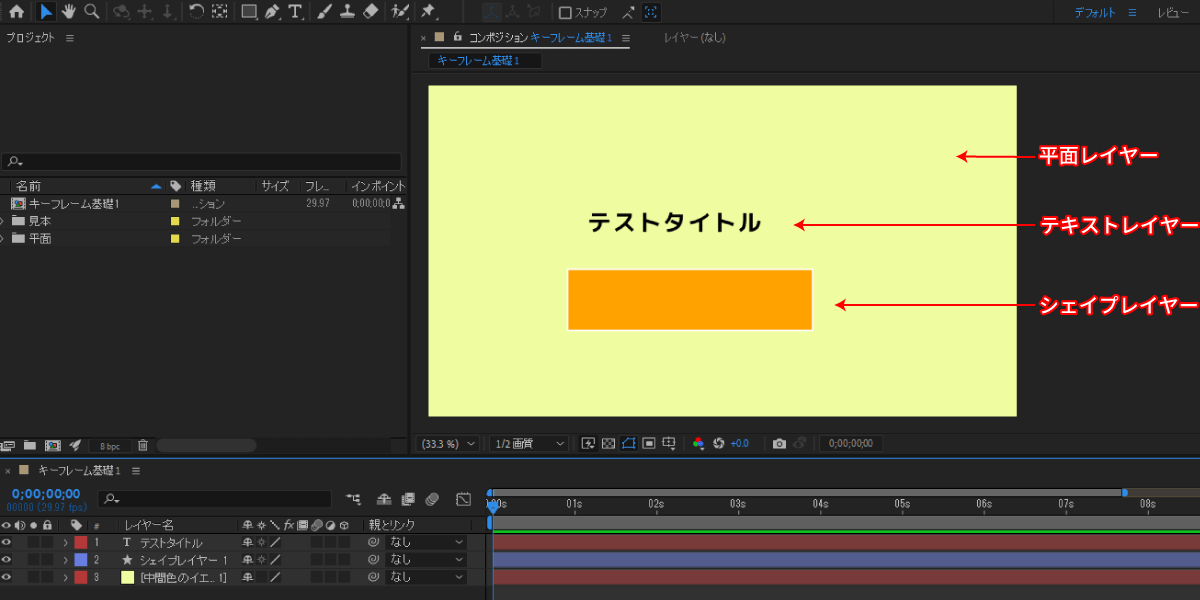Open composition mini-flowchart in timeline
1200x600 pixels.
[x=354, y=498]
